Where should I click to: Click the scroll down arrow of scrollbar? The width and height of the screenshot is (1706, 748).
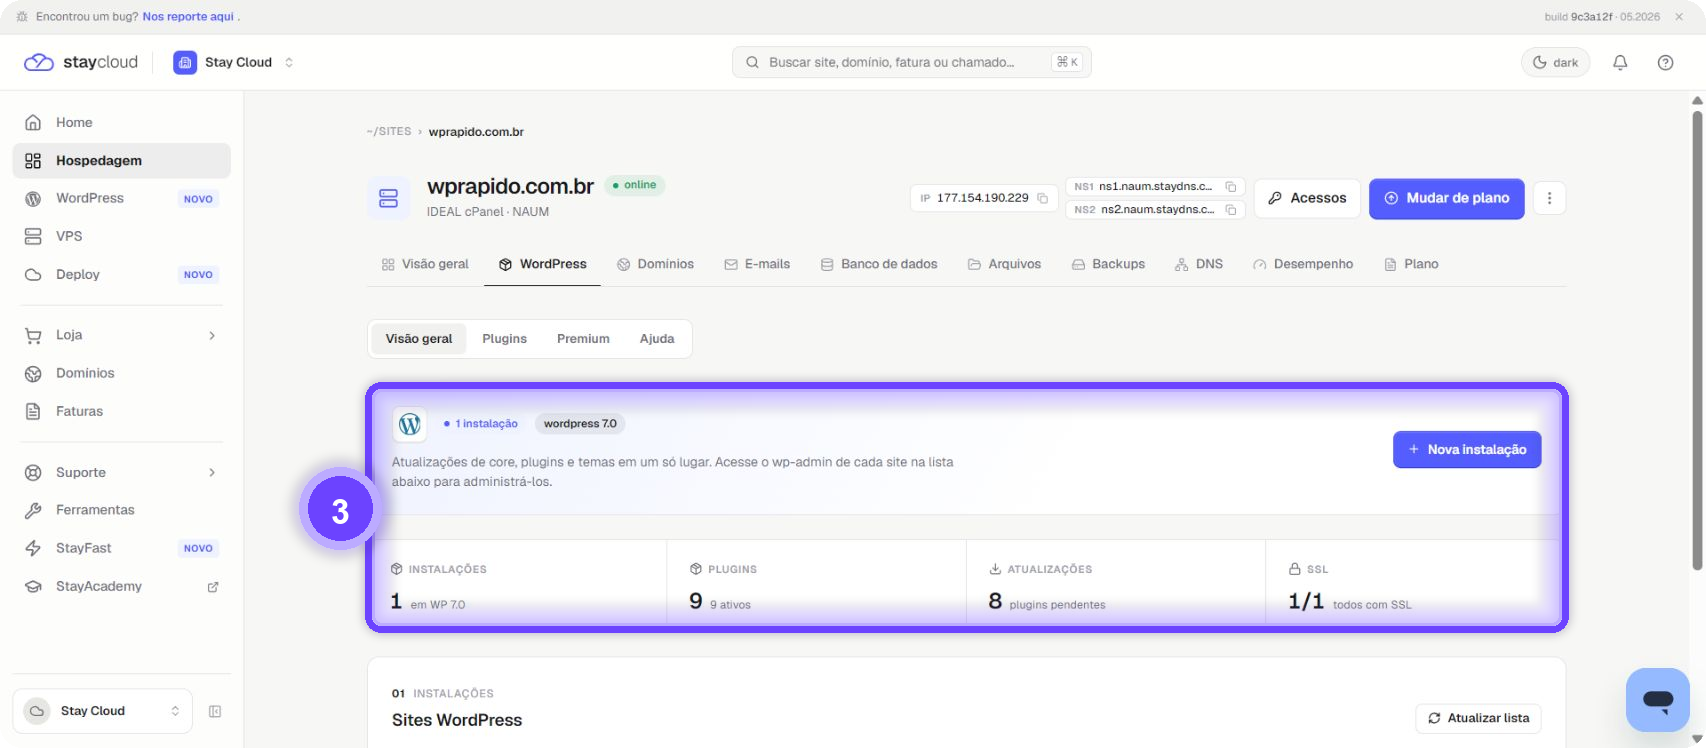point(1697,740)
